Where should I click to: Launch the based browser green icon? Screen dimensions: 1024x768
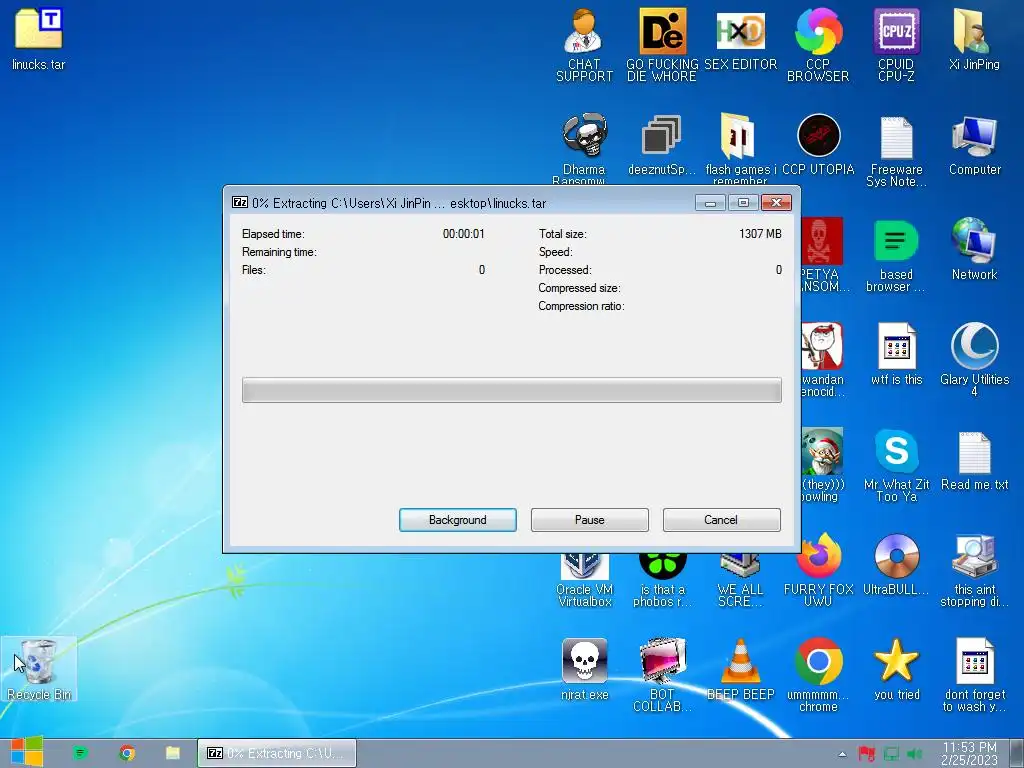click(896, 256)
